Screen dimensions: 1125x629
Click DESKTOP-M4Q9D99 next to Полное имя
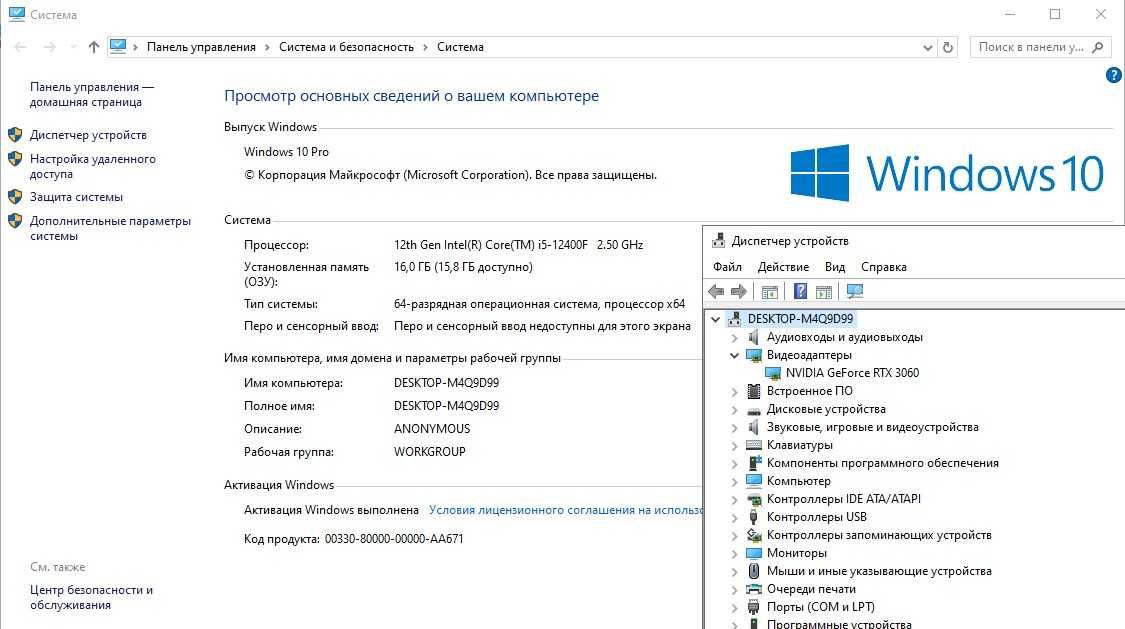point(446,406)
